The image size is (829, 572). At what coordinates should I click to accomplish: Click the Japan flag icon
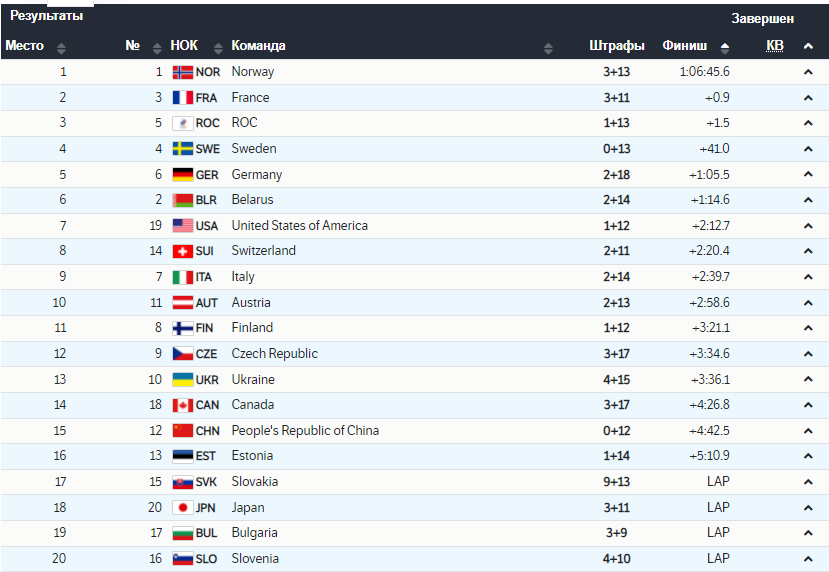(x=182, y=508)
